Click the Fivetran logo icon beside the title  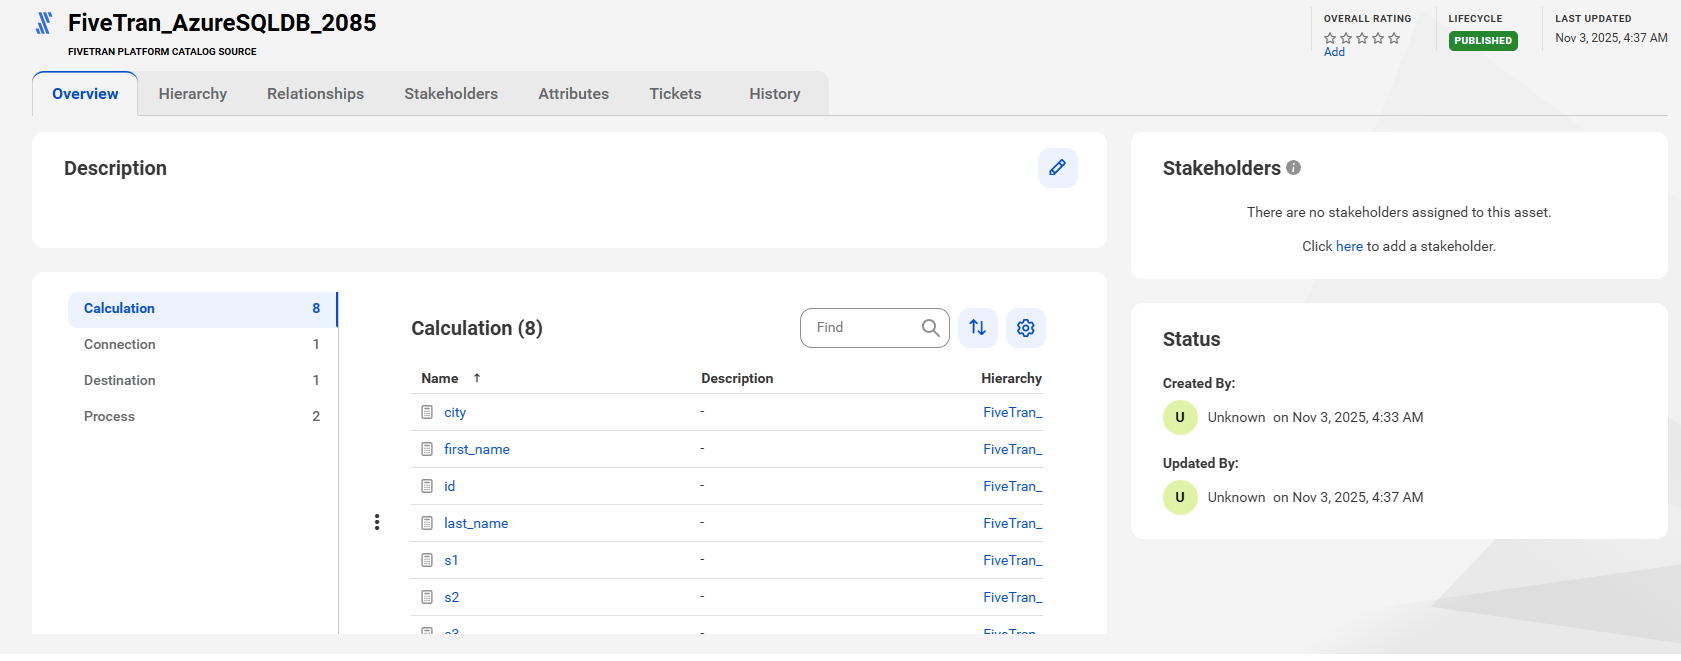point(44,23)
